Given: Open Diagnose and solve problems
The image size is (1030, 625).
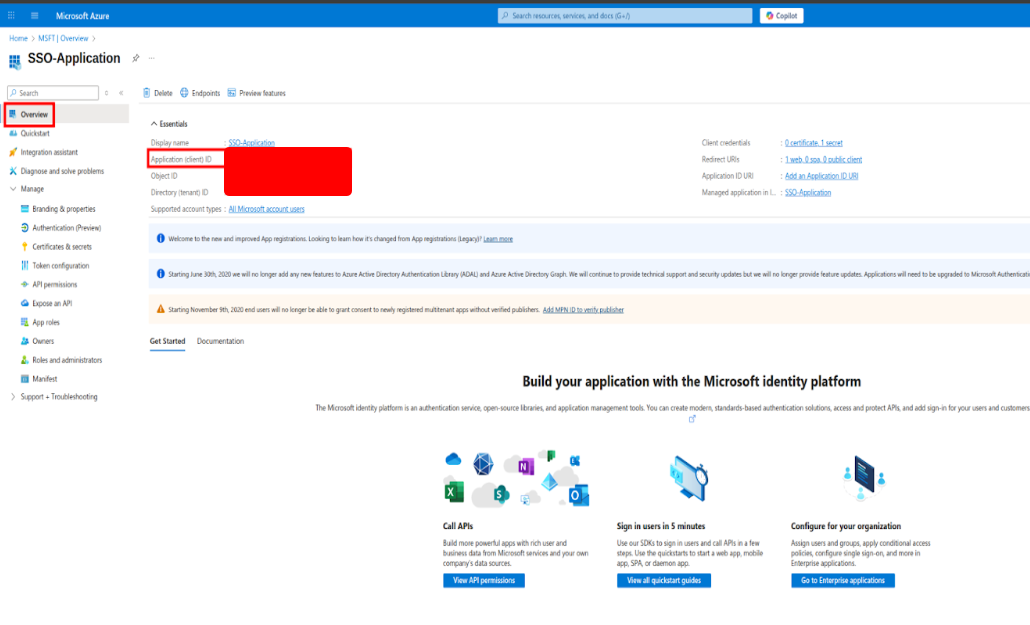Looking at the screenshot, I should pos(62,171).
